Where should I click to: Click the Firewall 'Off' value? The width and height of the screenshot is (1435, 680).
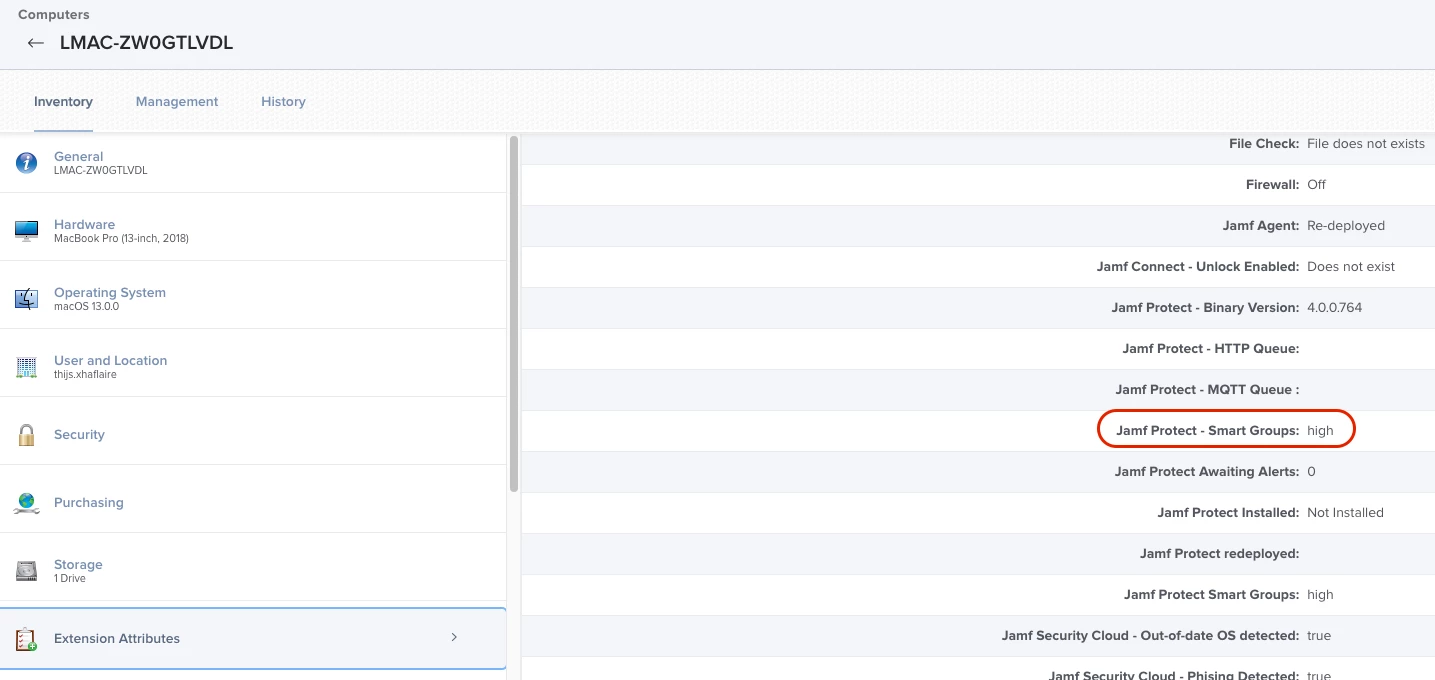(1317, 185)
